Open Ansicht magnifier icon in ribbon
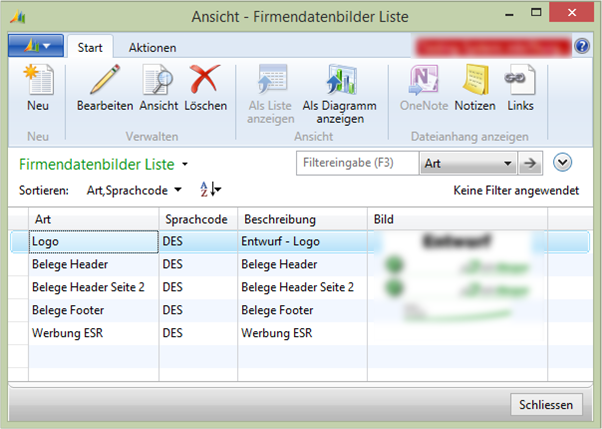Screen dimensions: 602x429 point(158,81)
